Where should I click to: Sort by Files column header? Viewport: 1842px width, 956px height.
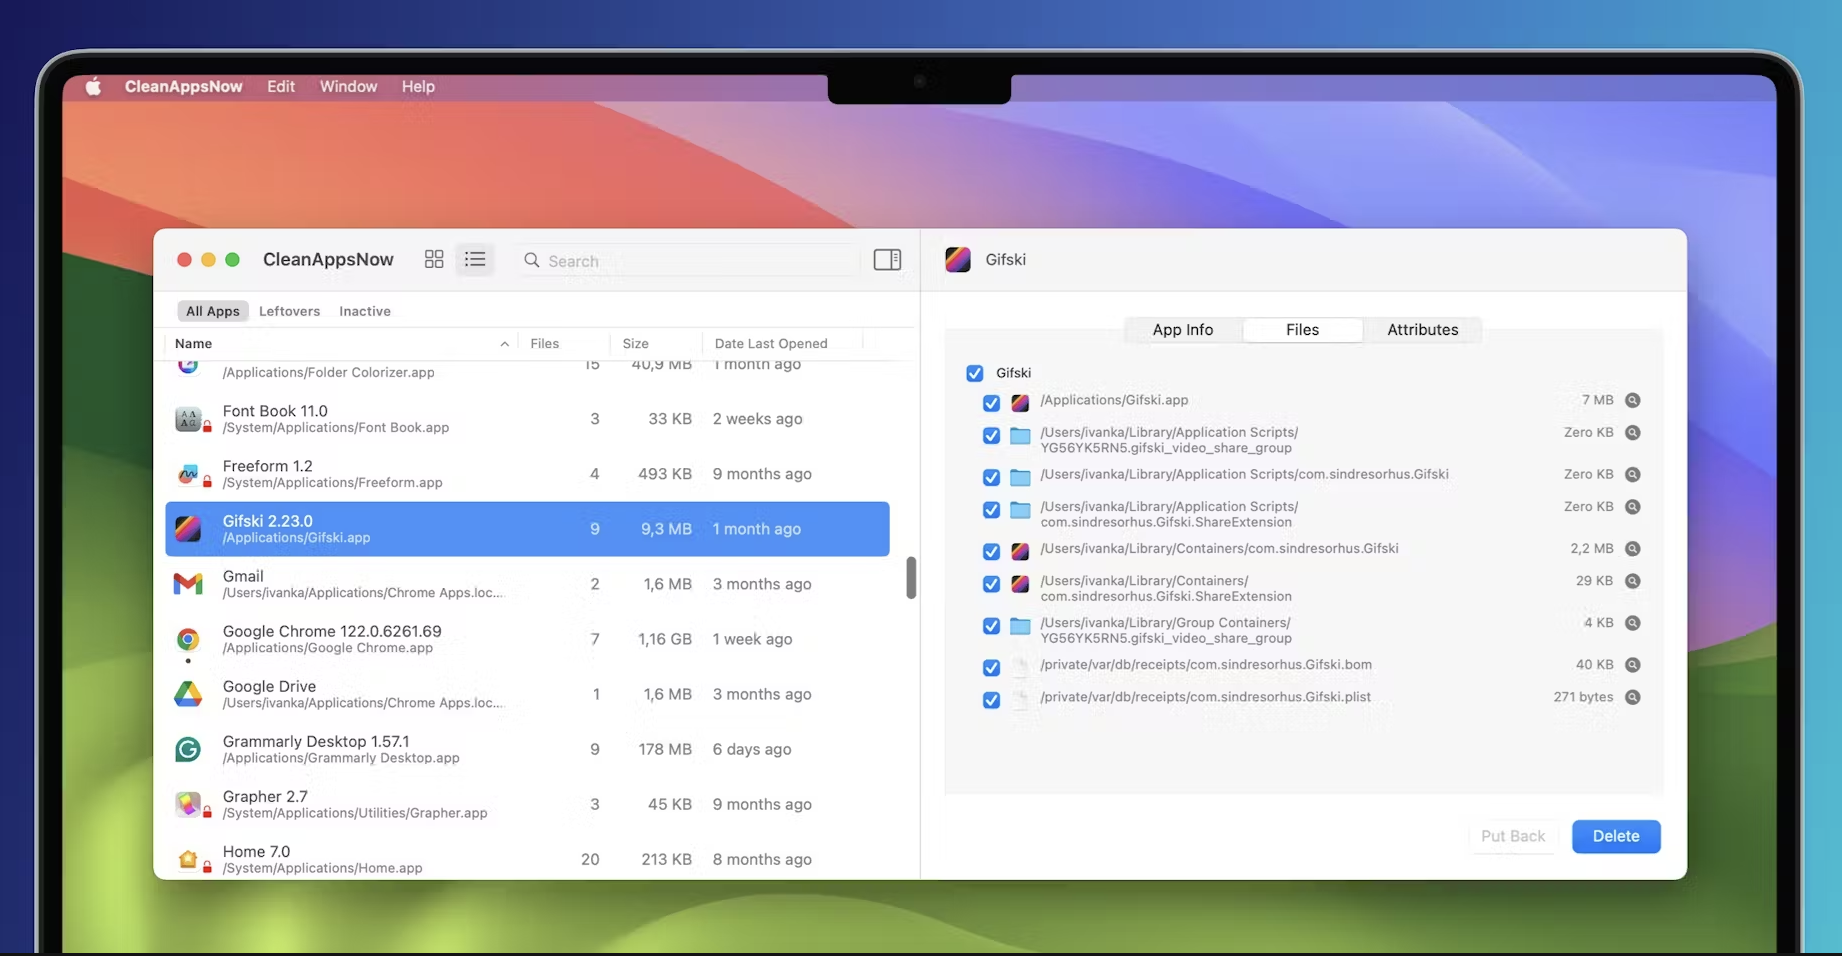563,343
